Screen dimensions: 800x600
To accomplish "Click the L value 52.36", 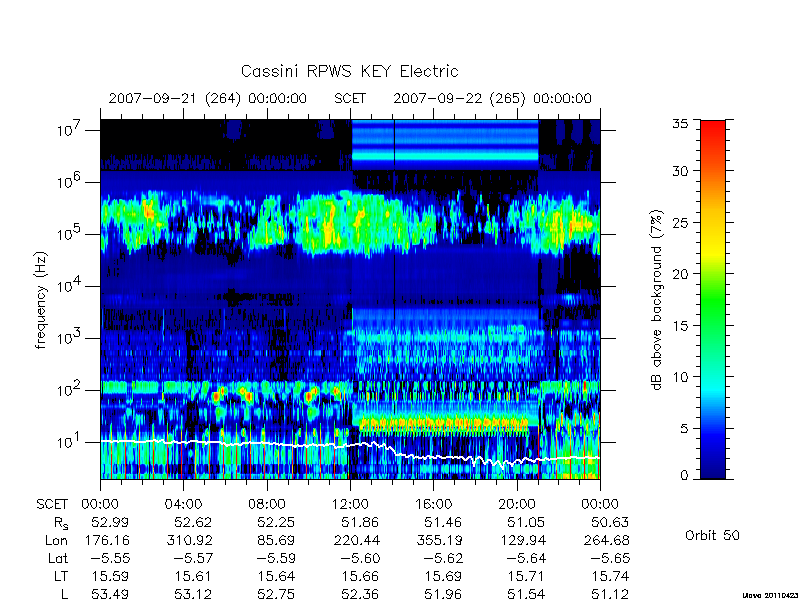I will 360,594.
